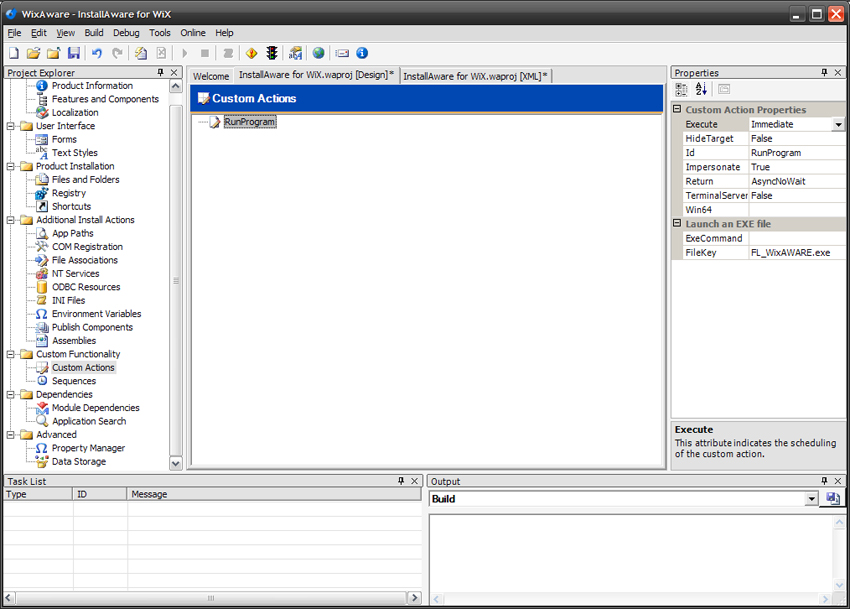Click the save output icon beside Build dropdown
850x609 pixels.
[x=833, y=498]
